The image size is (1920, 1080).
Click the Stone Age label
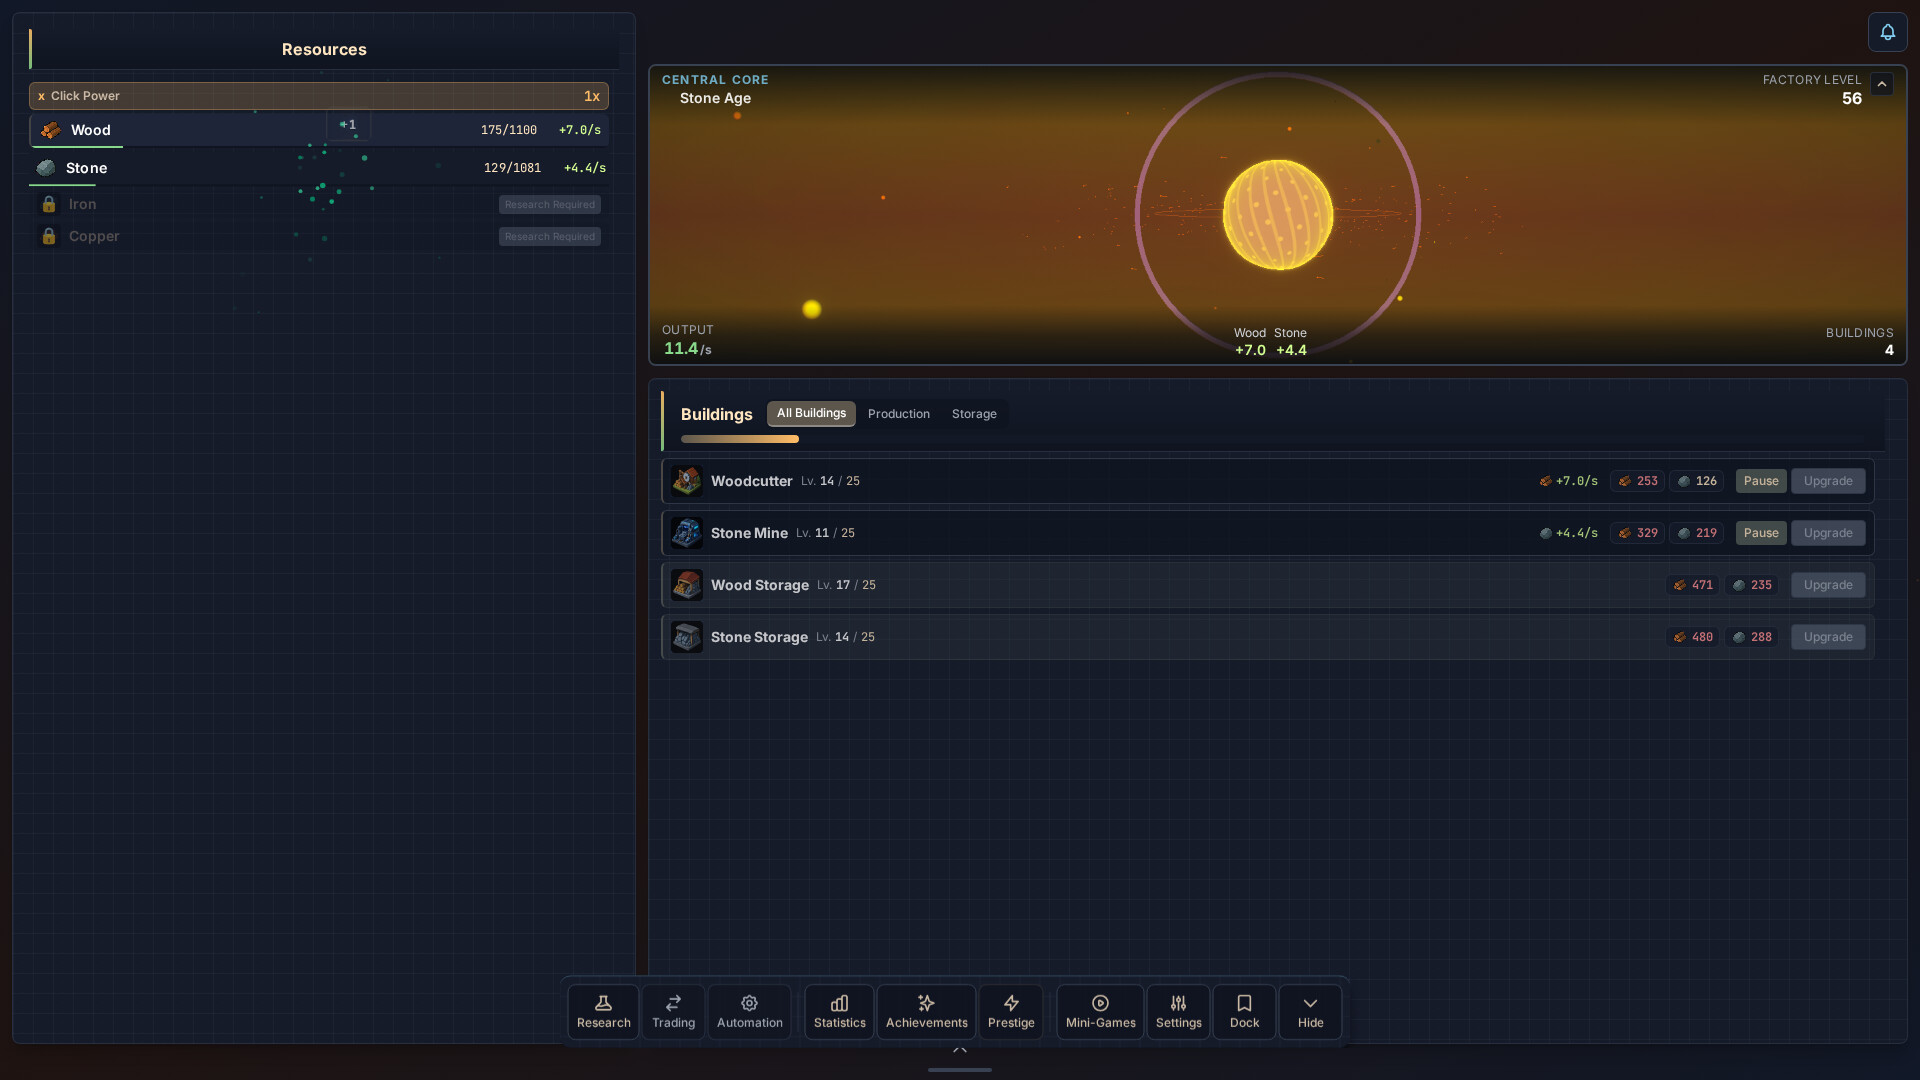(x=715, y=98)
